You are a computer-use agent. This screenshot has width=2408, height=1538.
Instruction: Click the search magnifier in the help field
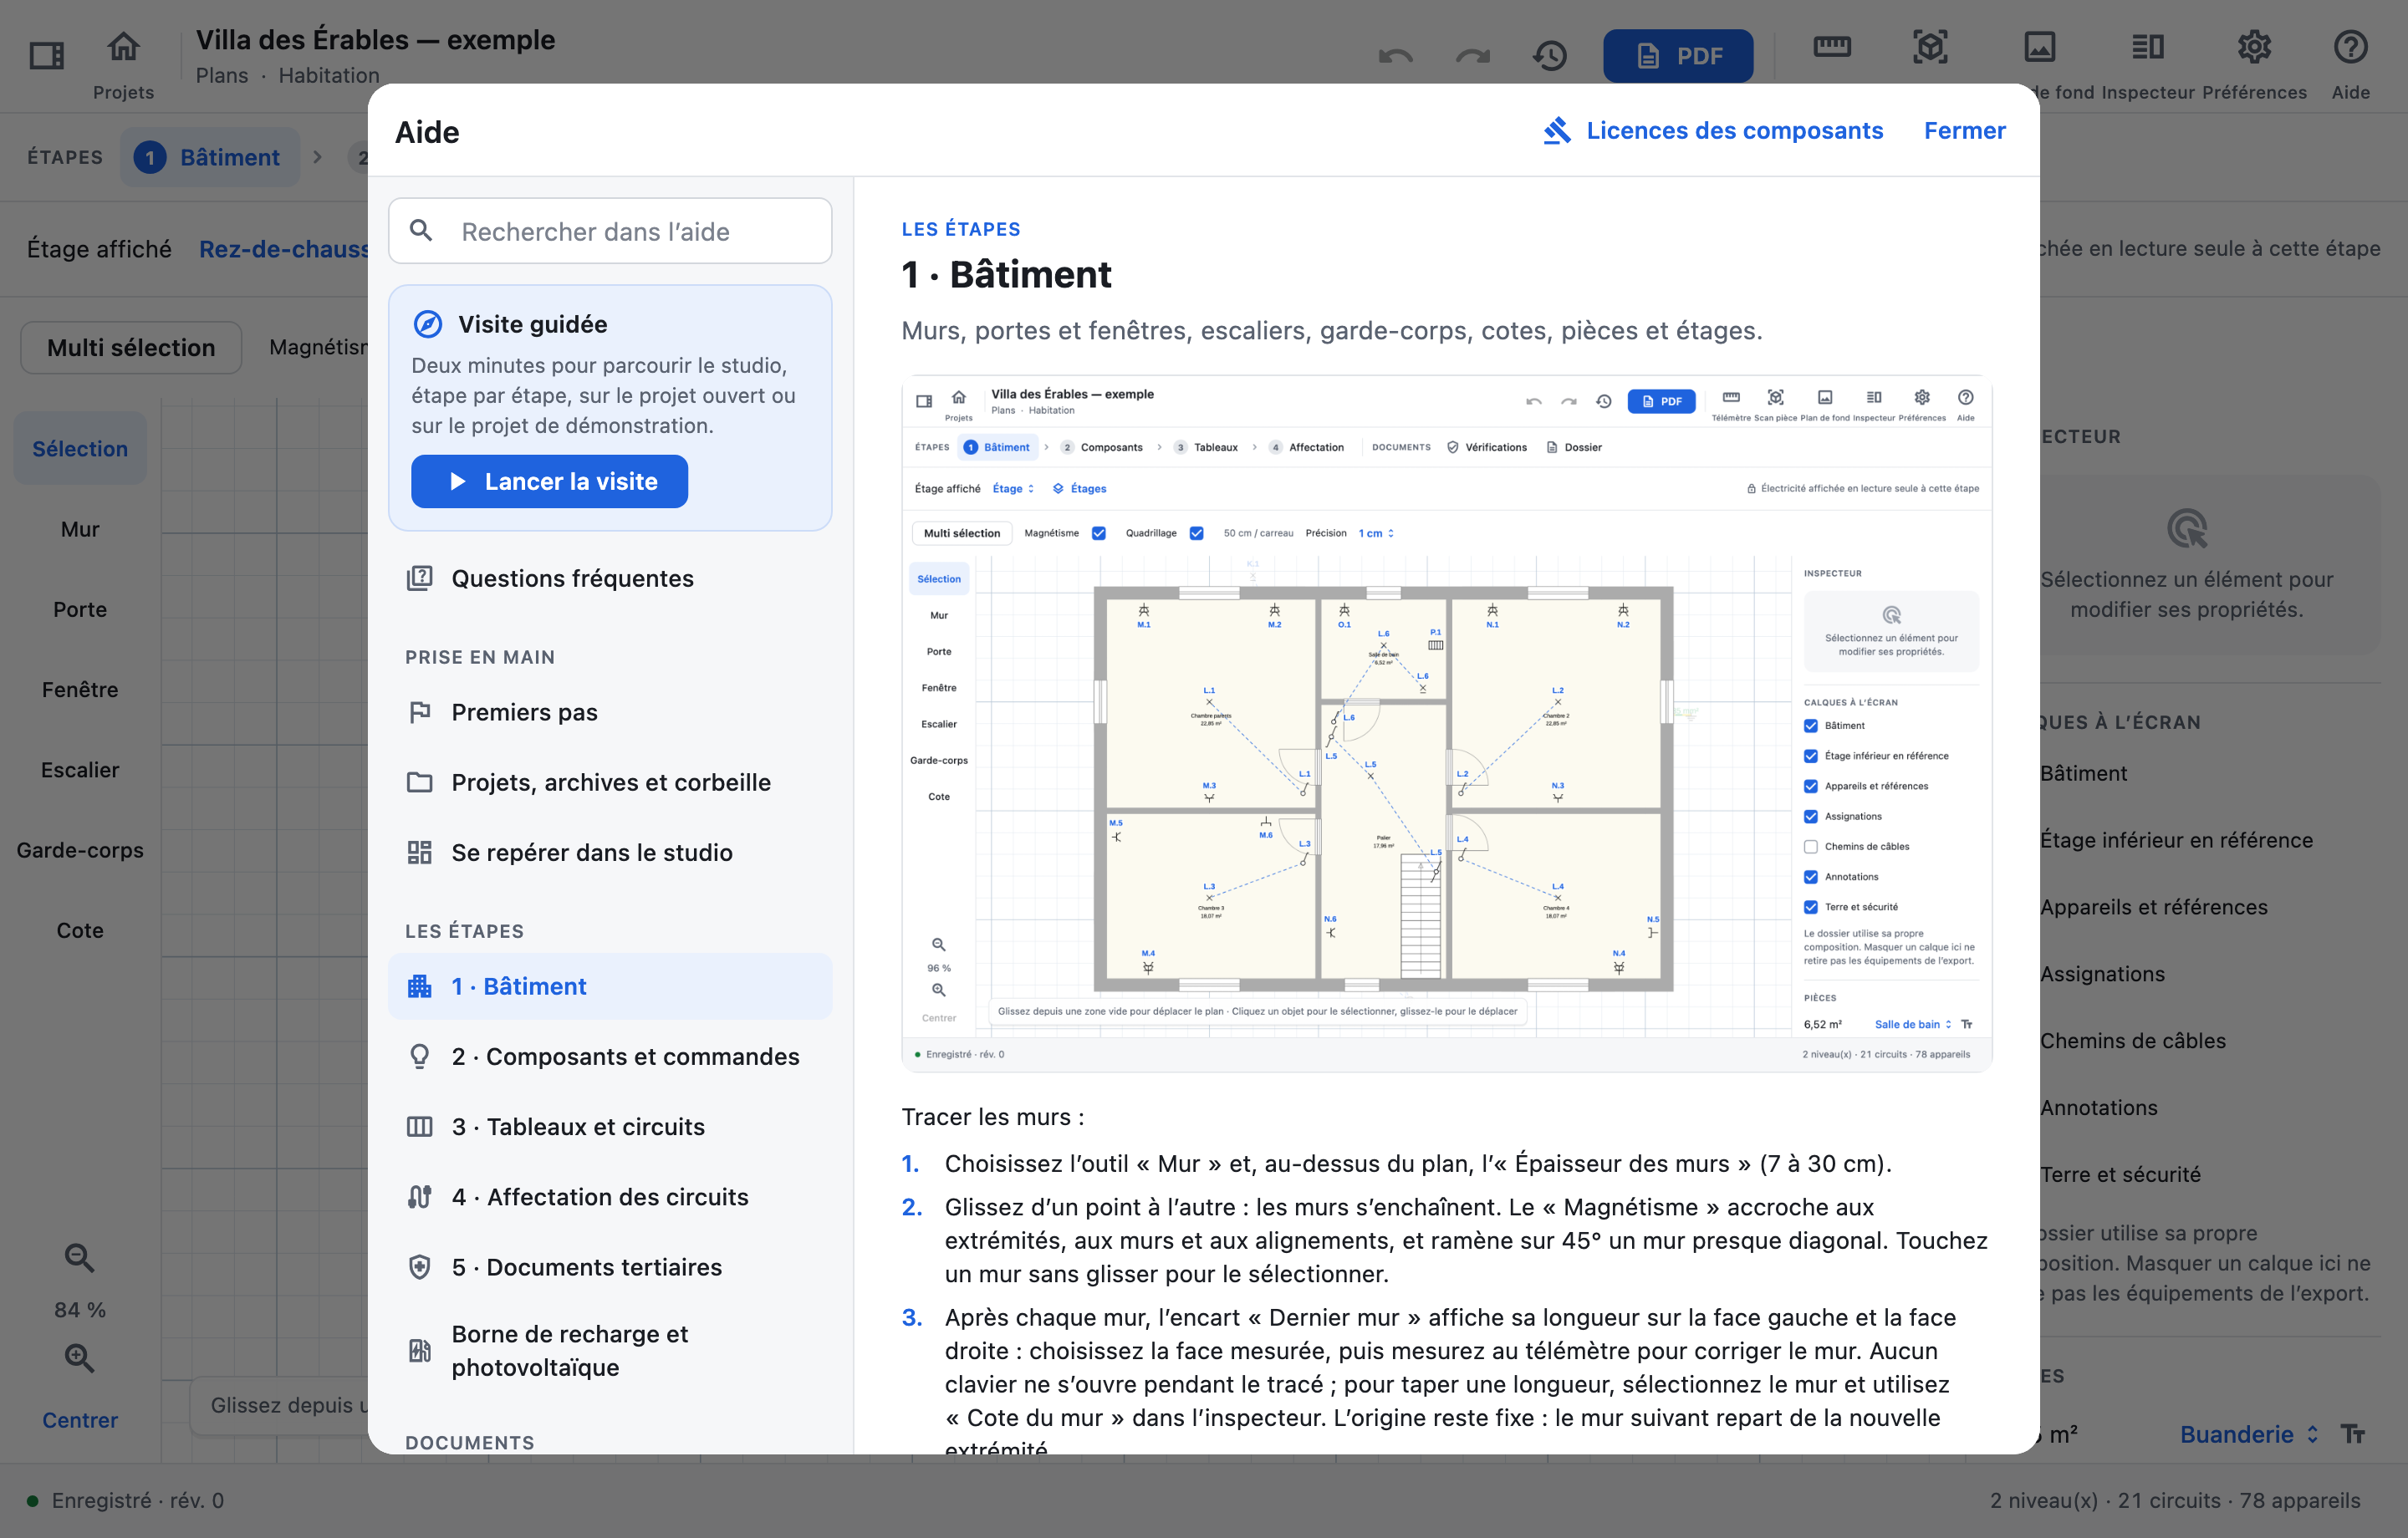(x=421, y=231)
